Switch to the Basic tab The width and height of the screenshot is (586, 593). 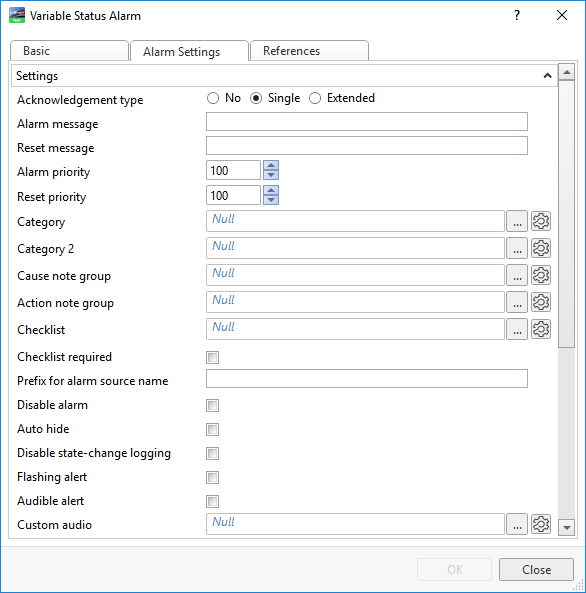pyautogui.click(x=69, y=51)
